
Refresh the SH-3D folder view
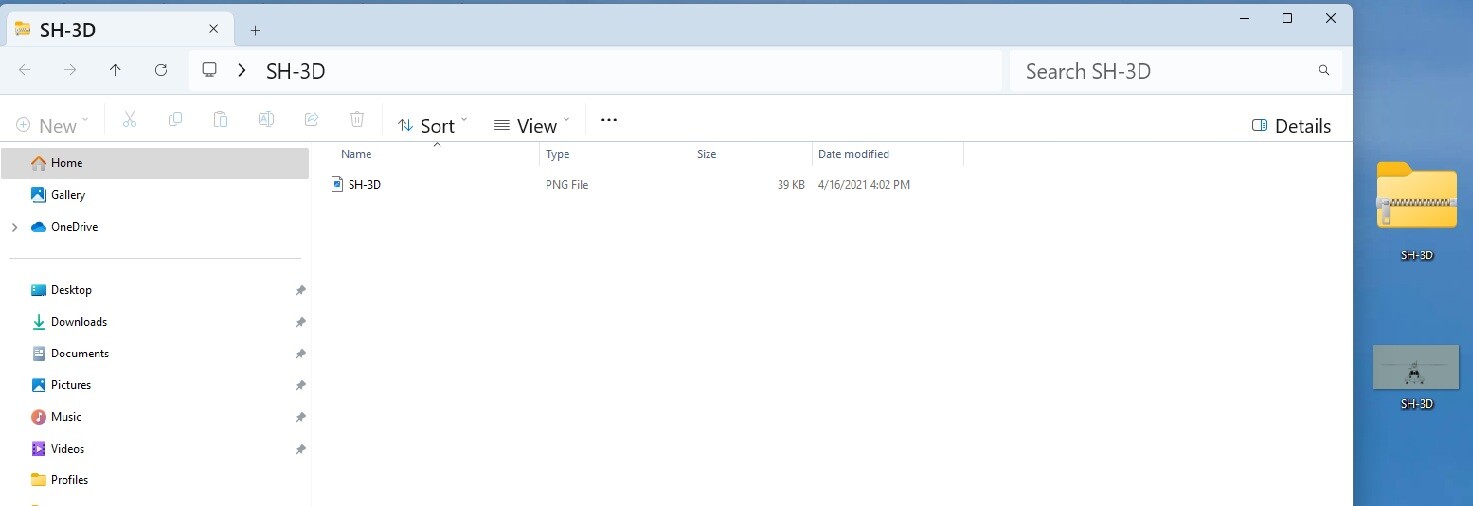[161, 70]
